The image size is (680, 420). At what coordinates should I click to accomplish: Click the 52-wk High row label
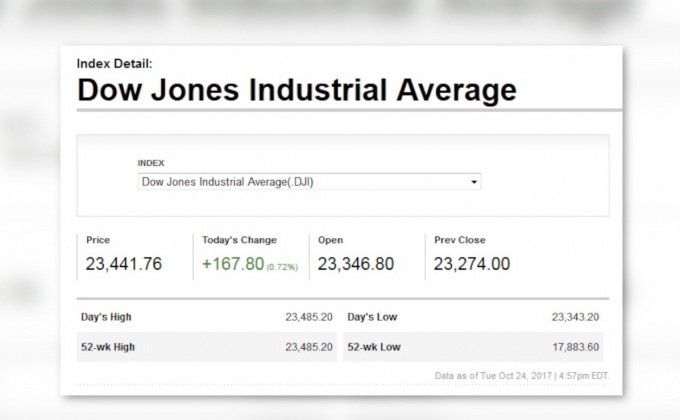click(108, 347)
